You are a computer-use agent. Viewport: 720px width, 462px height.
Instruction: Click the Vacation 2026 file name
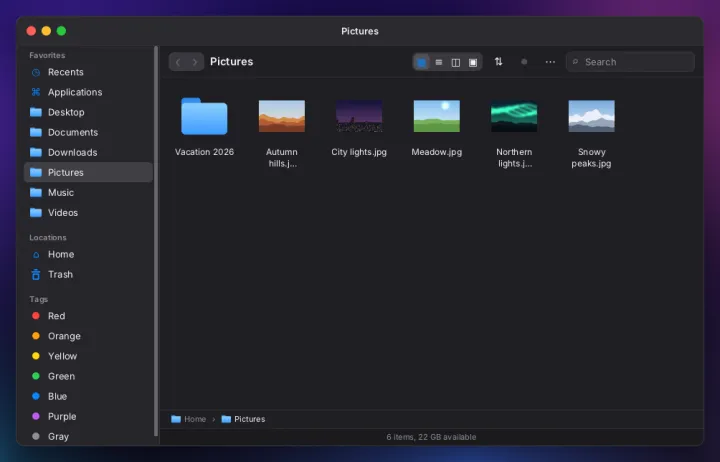[x=204, y=152]
